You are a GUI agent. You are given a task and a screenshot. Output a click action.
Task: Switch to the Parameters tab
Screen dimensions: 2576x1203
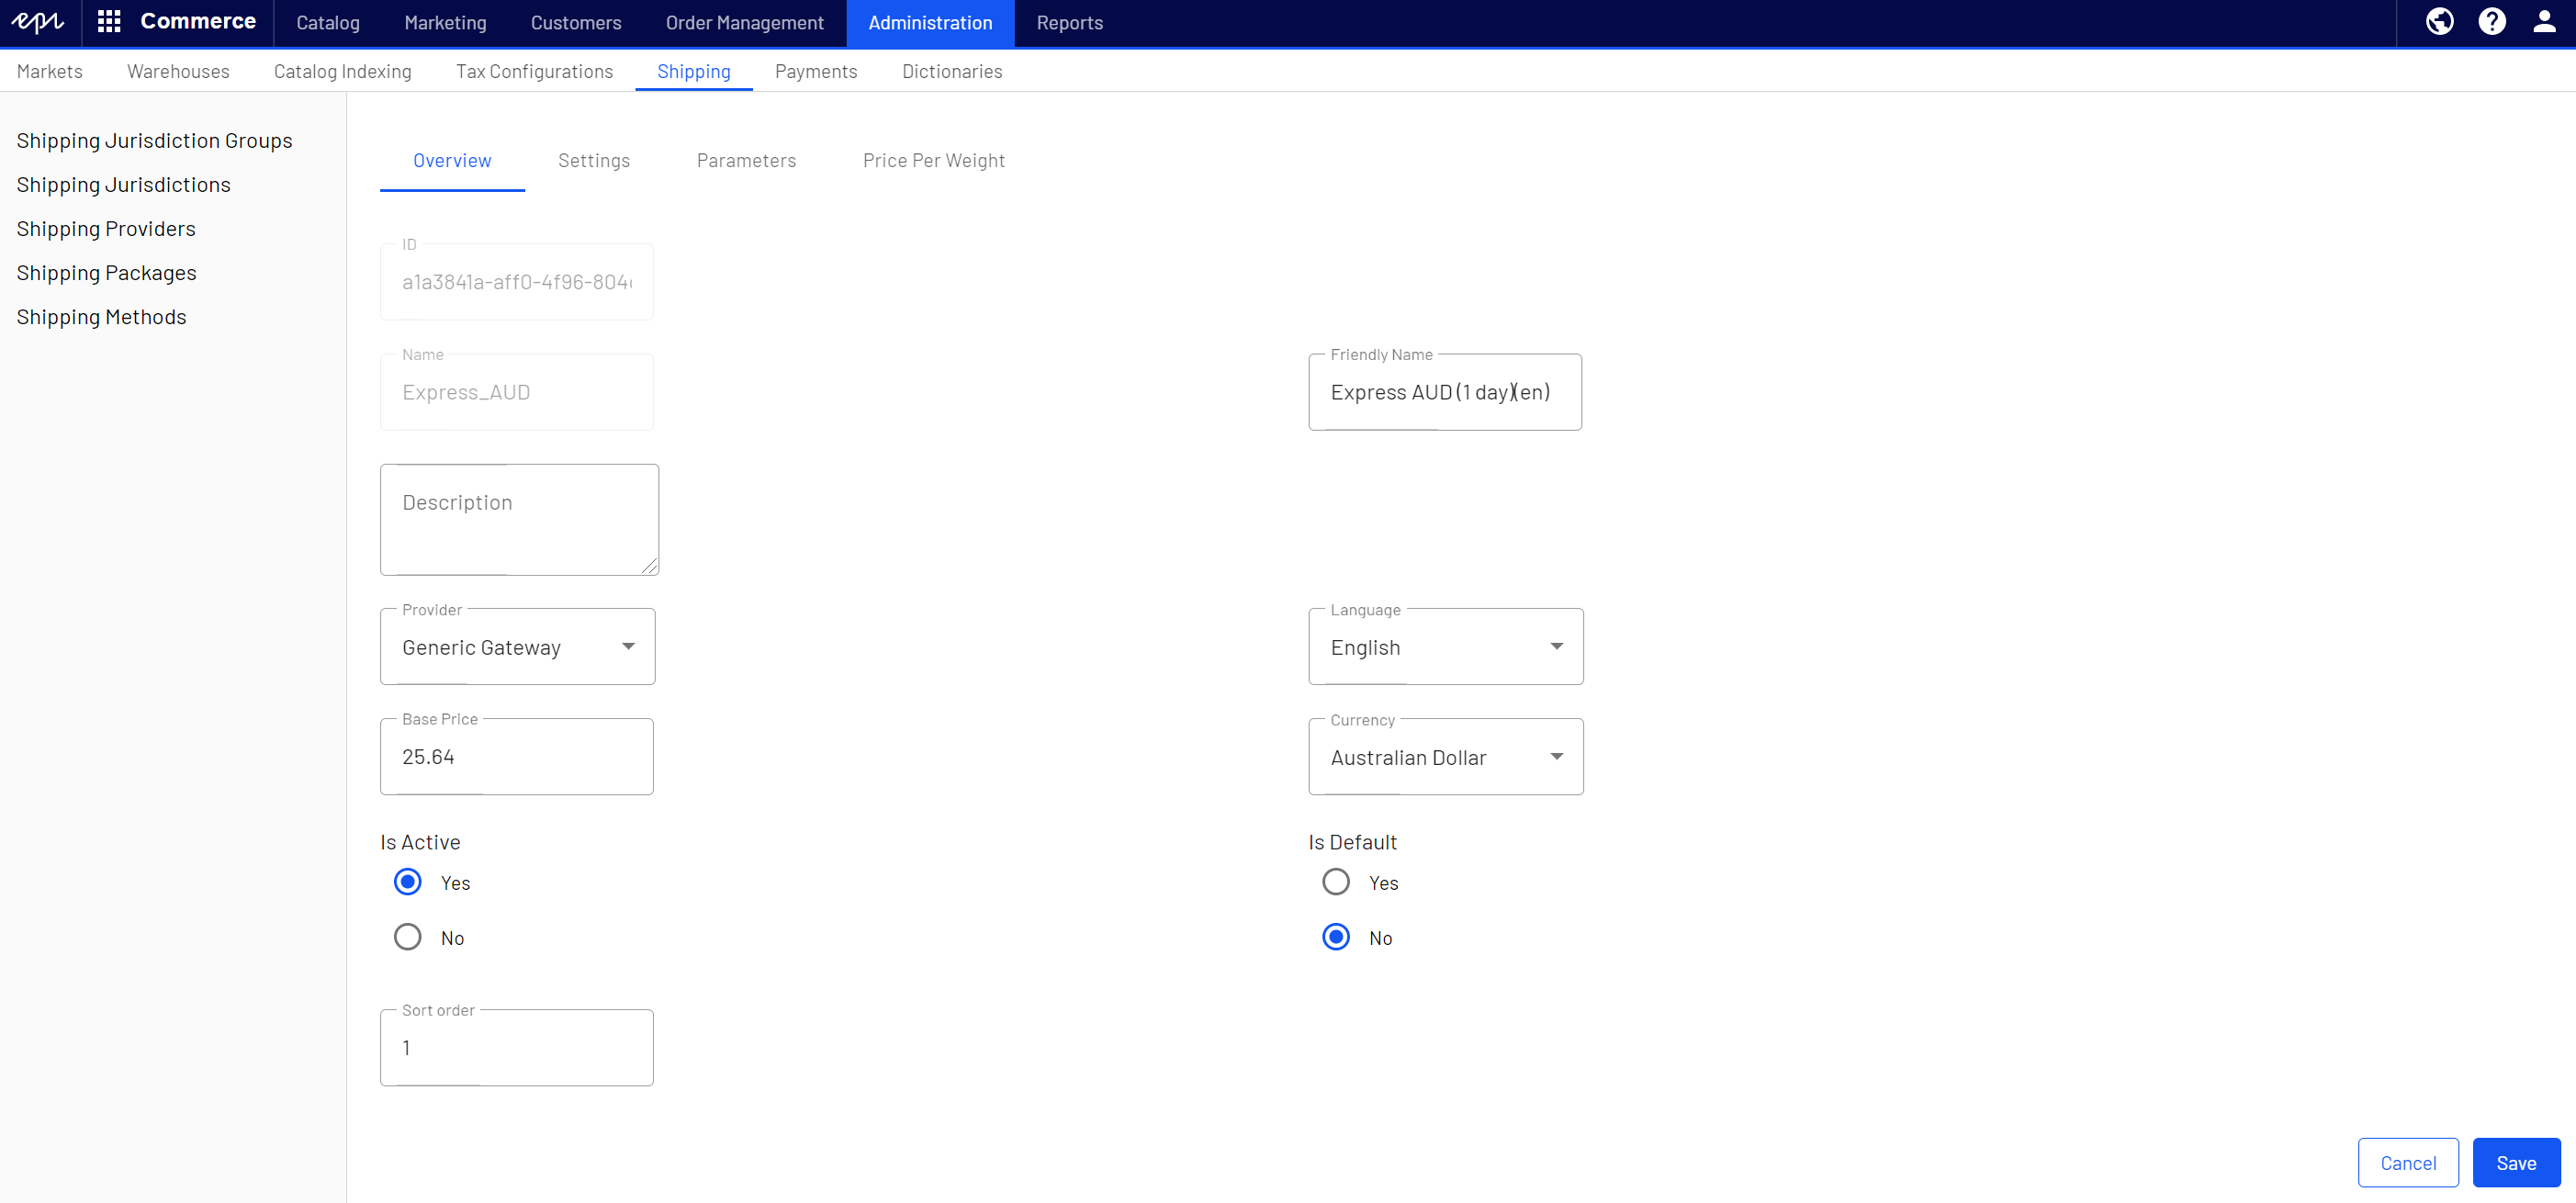[x=747, y=161]
